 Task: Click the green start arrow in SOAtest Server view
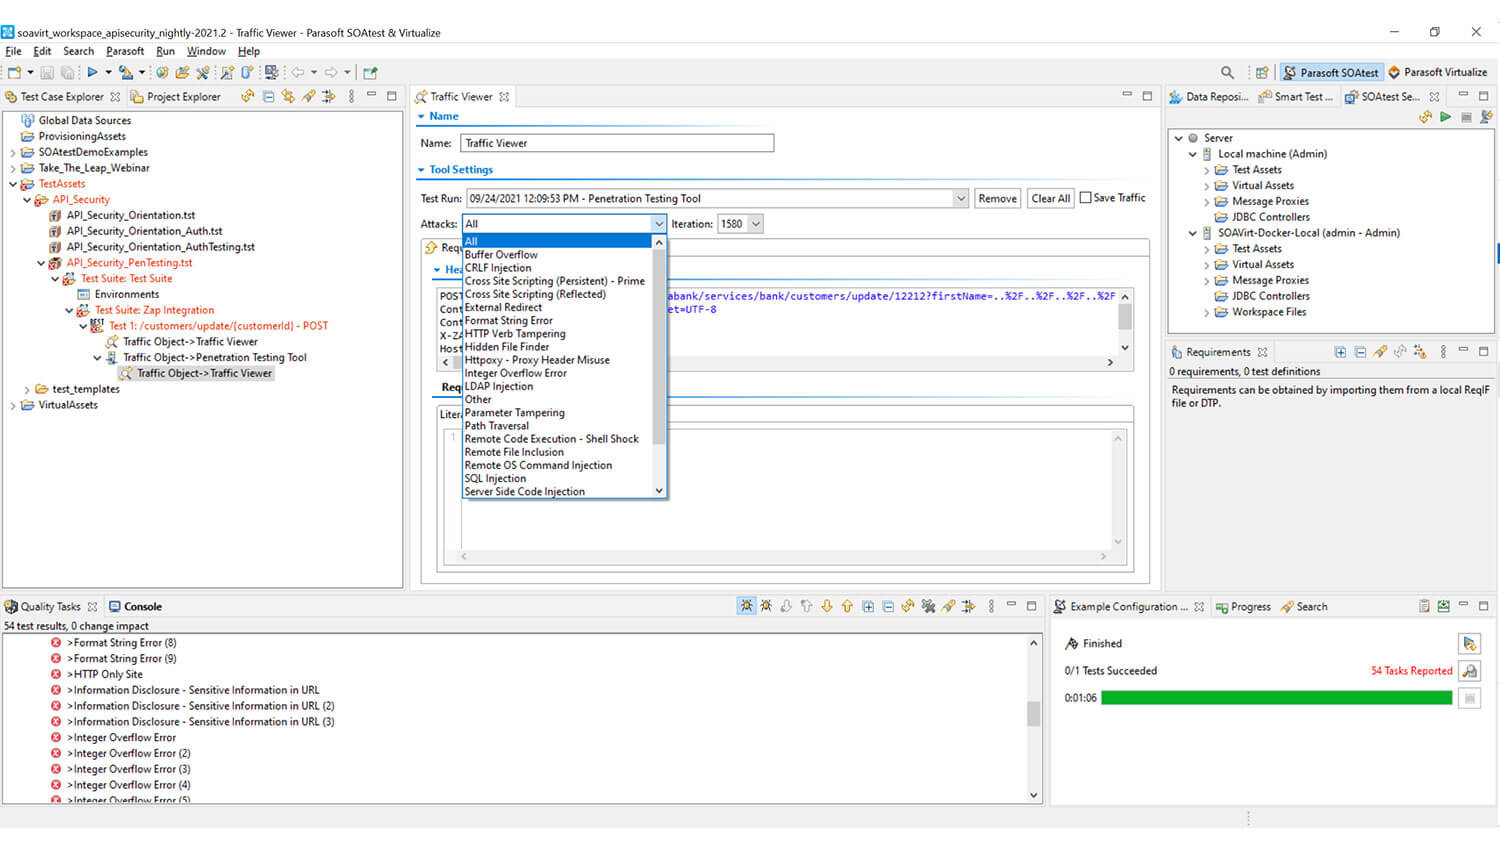coord(1445,117)
